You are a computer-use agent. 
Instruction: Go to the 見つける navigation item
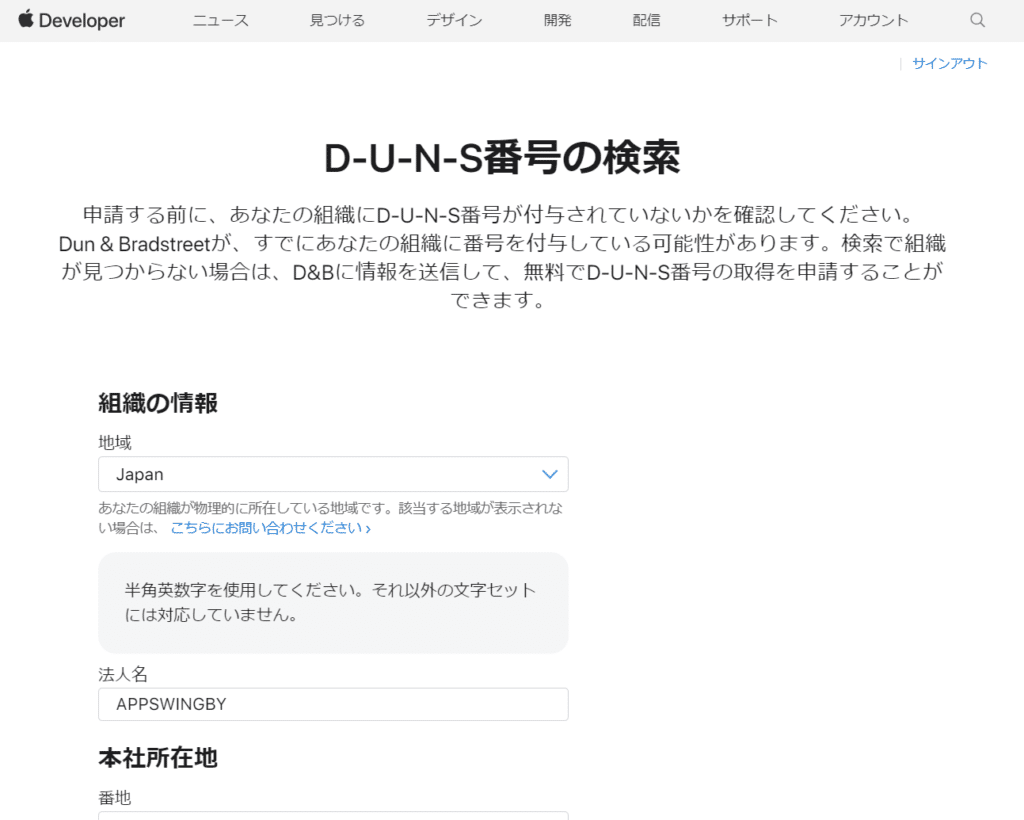337,20
